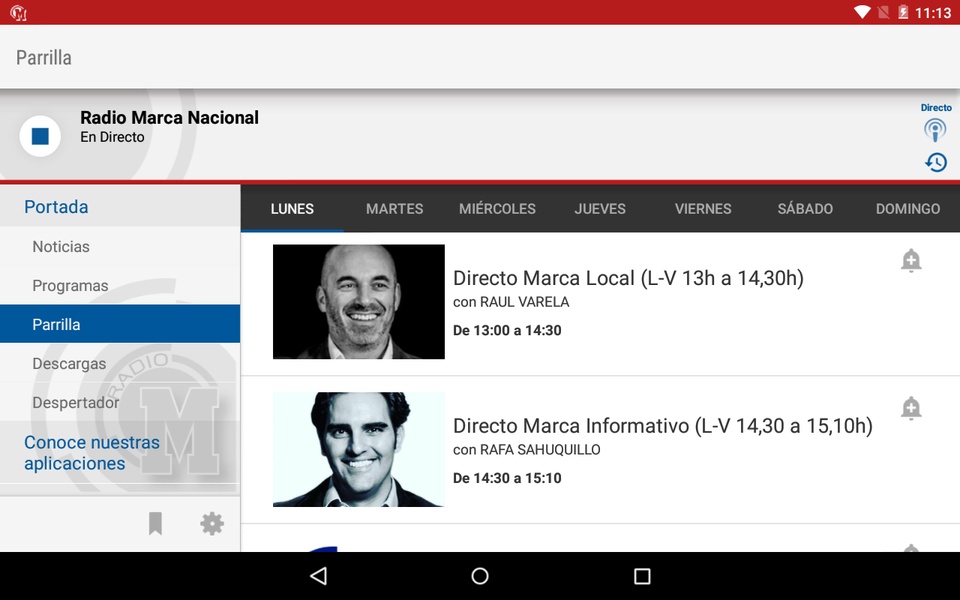Screen dimensions: 960x600
Task: Tap the Radio Marca Nacional station title
Action: (x=170, y=118)
